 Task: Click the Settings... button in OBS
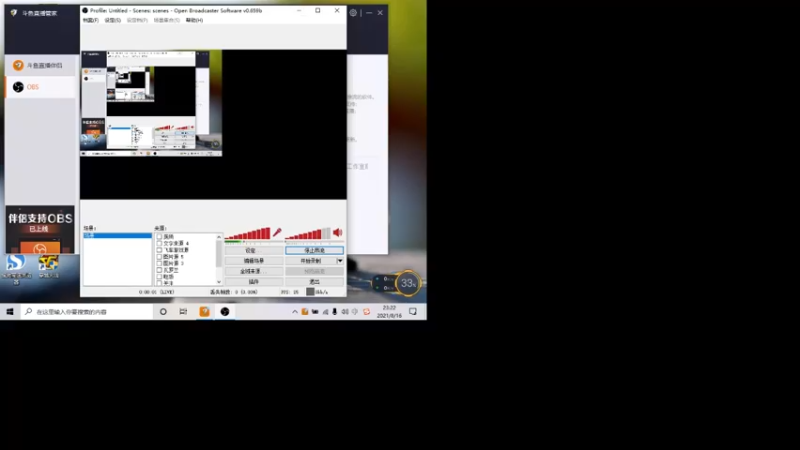click(x=254, y=251)
